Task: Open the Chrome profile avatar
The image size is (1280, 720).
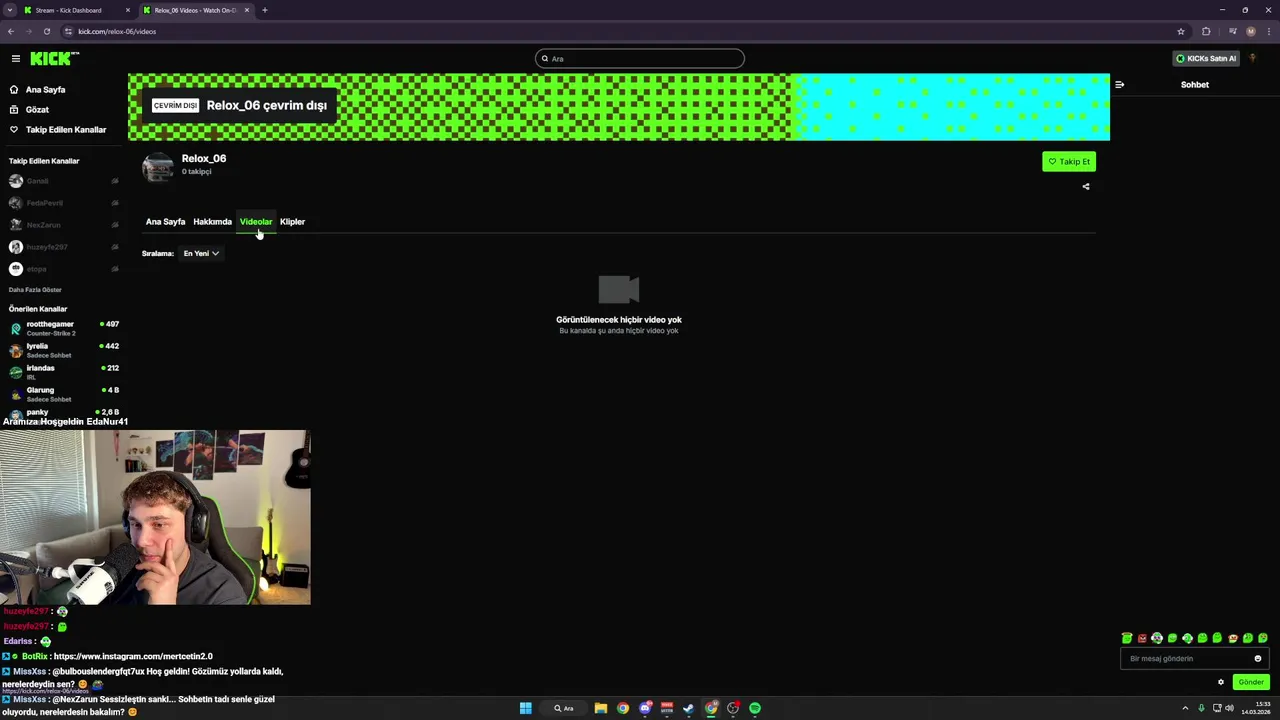Action: (x=1251, y=31)
